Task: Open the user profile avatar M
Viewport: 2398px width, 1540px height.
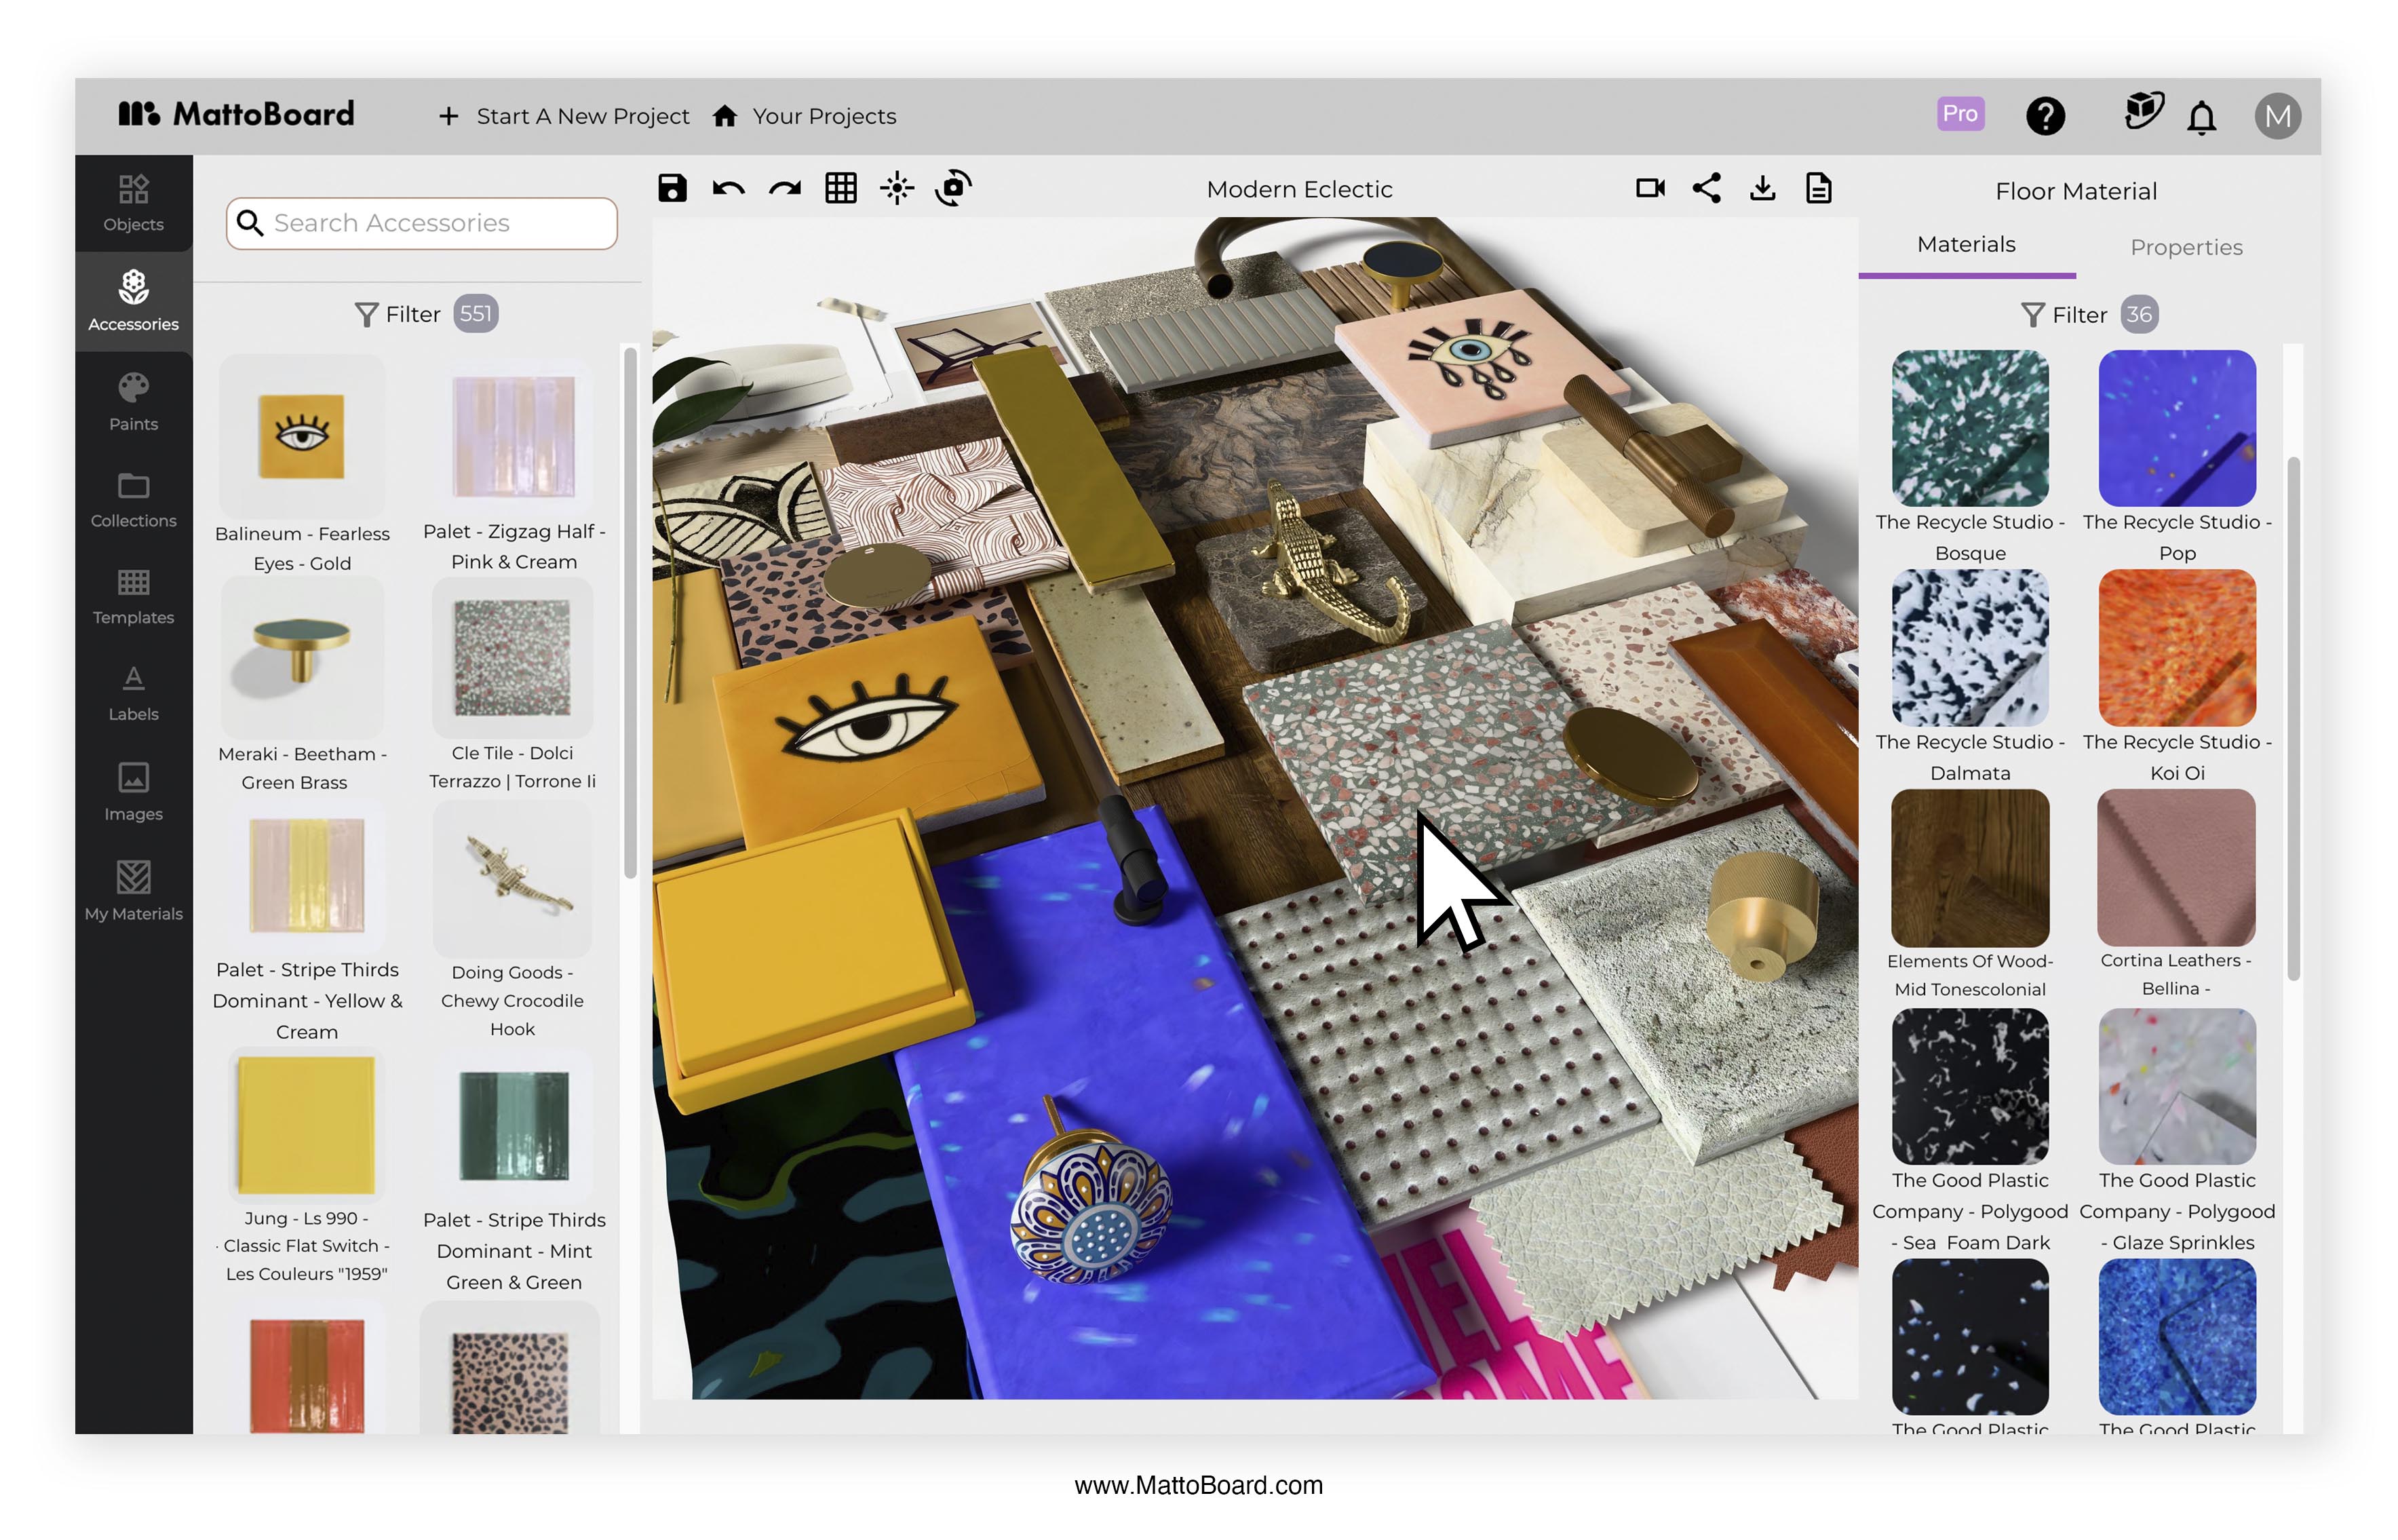Action: [x=2277, y=116]
